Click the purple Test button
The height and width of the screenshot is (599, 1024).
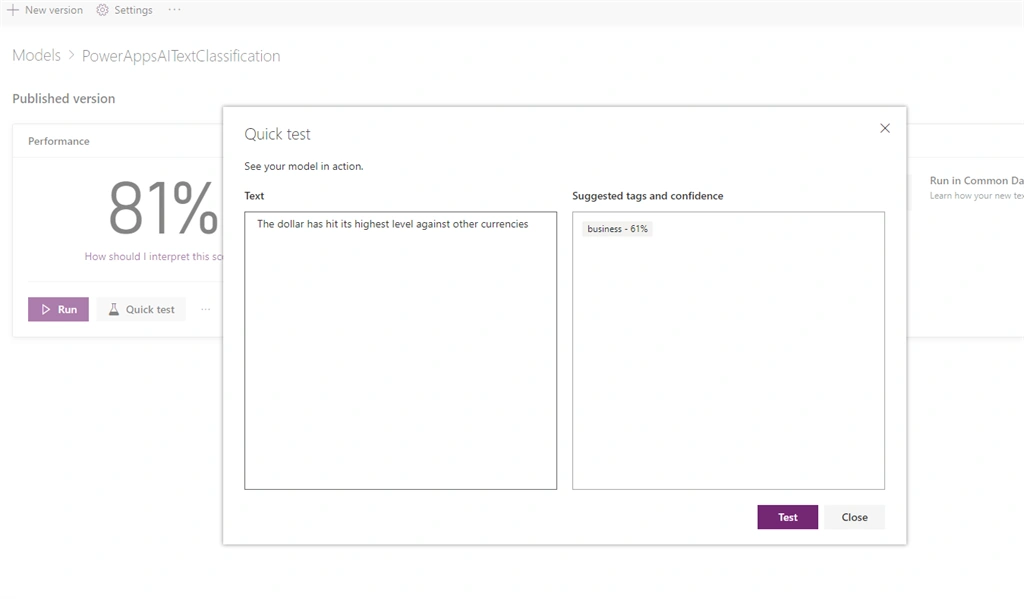(788, 517)
